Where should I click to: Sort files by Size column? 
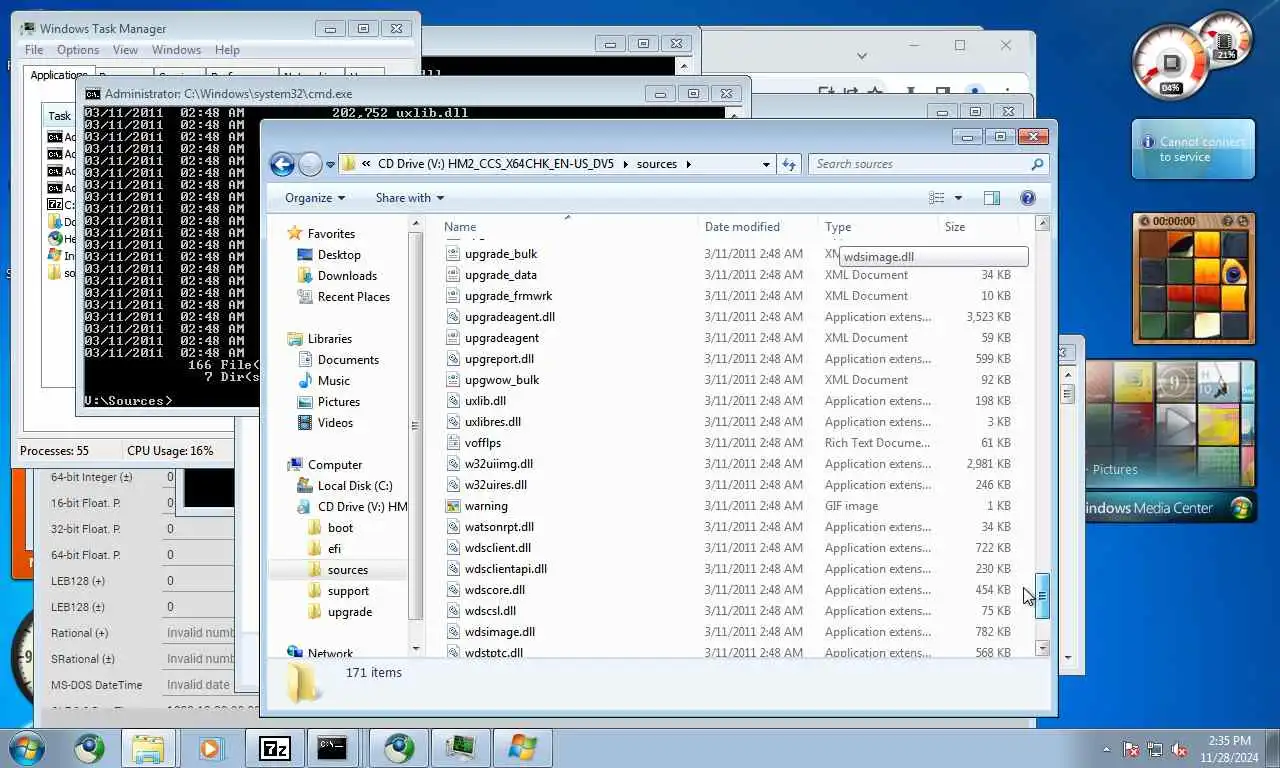click(x=977, y=227)
